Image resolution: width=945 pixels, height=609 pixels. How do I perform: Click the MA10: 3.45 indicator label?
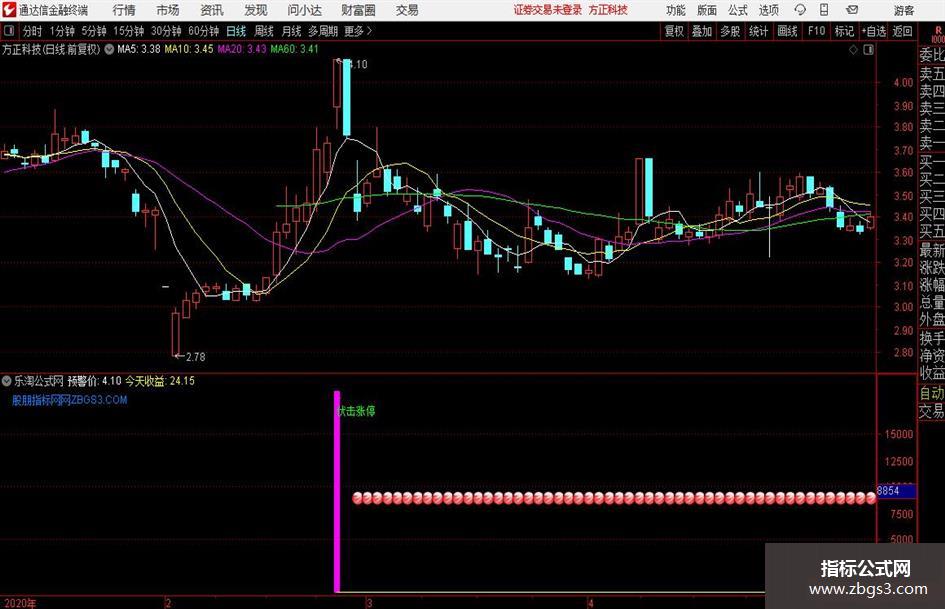pyautogui.click(x=189, y=49)
